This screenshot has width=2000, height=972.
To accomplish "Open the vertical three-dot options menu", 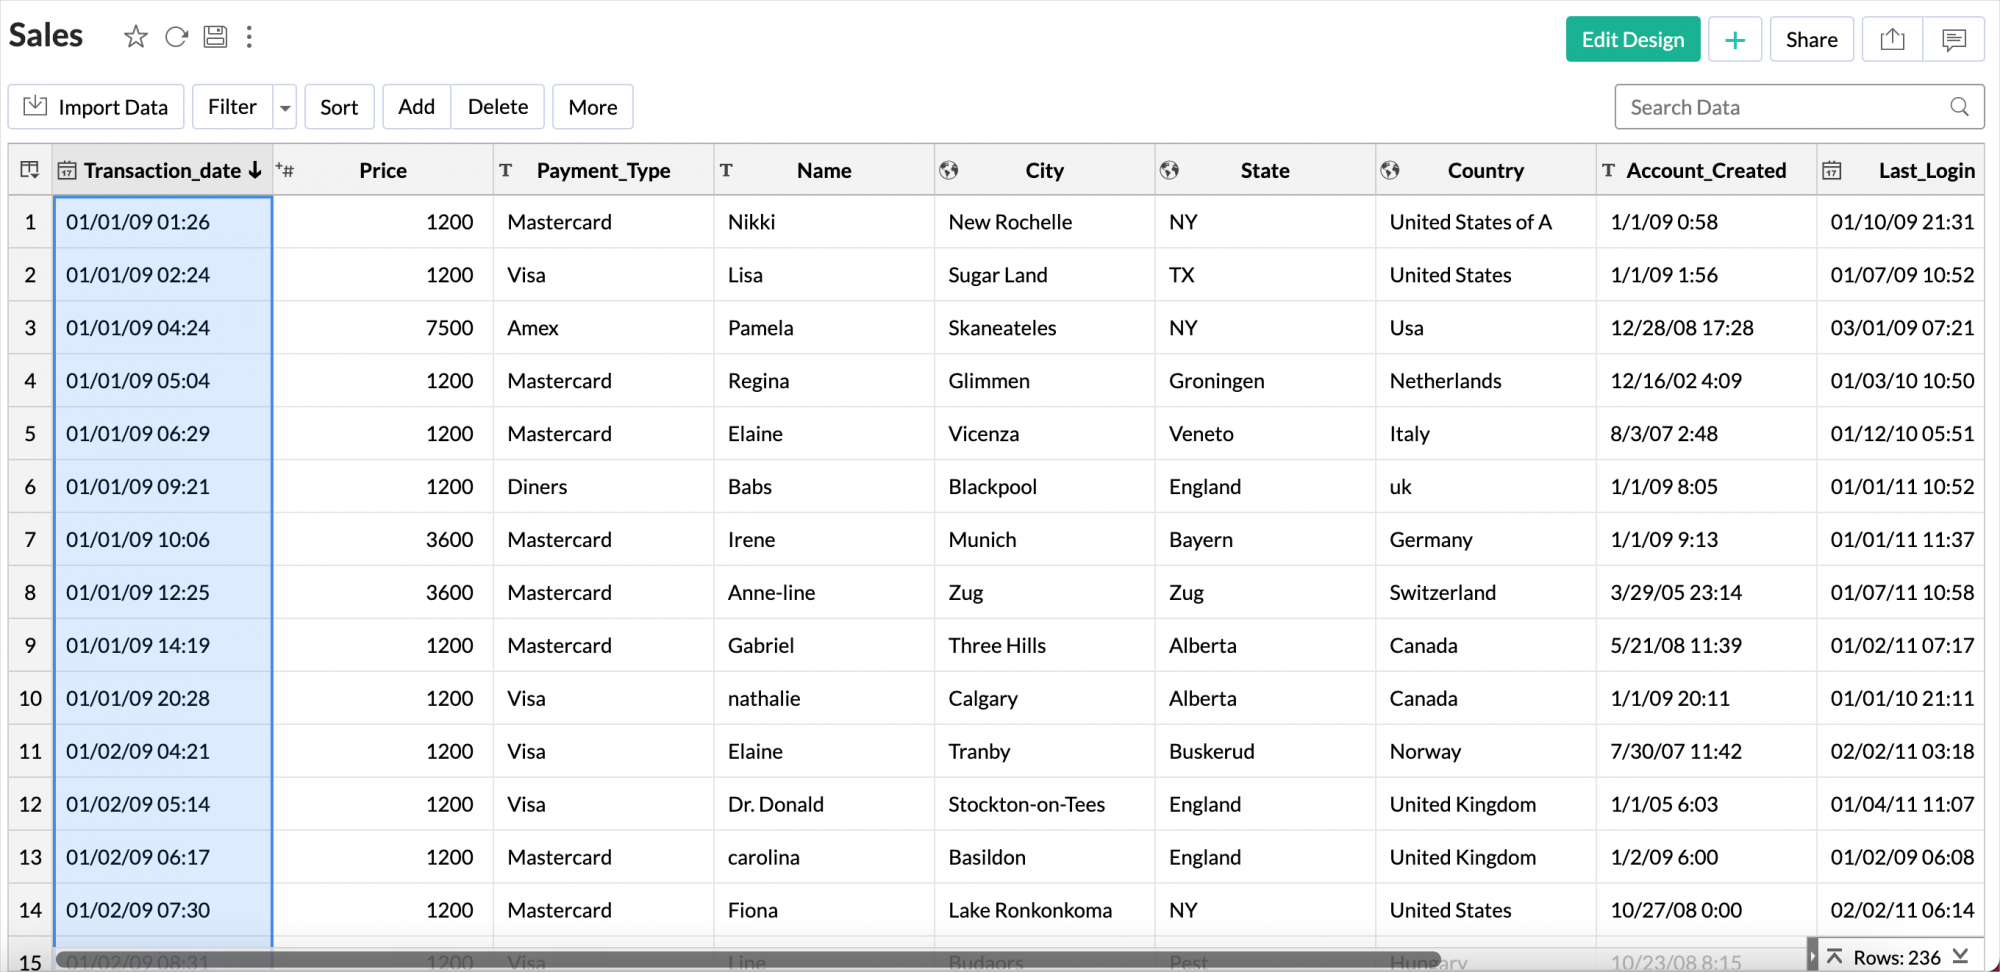I will (249, 38).
